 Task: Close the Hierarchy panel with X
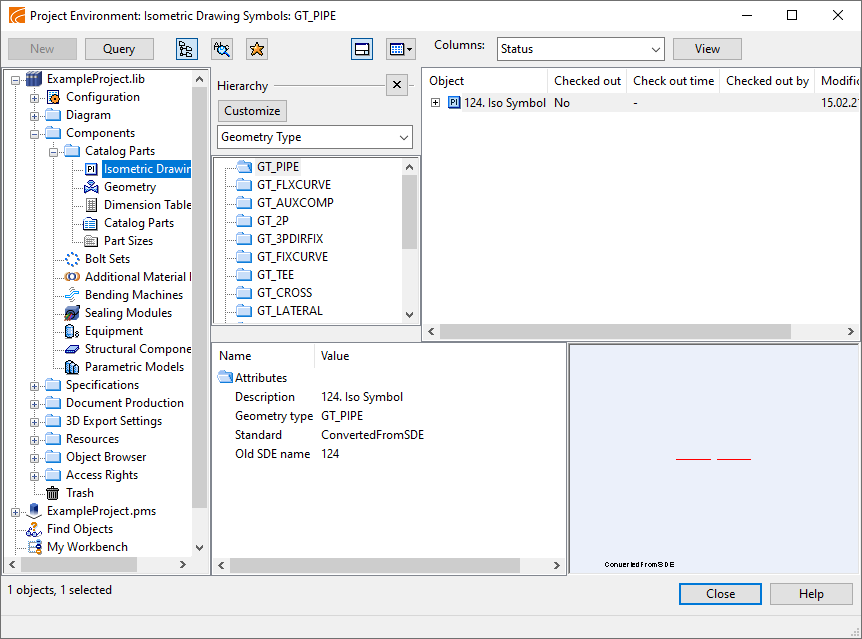pos(396,85)
